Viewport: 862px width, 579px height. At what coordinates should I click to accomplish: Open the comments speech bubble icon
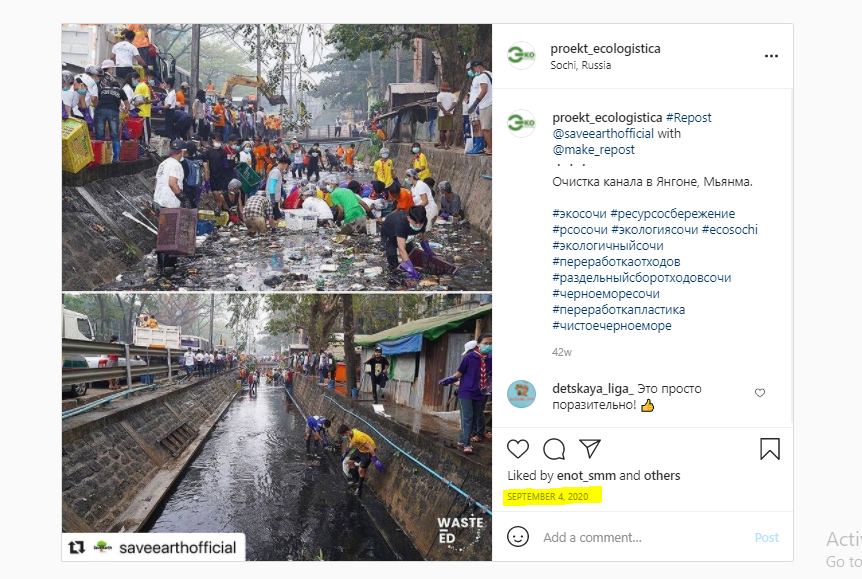[553, 449]
